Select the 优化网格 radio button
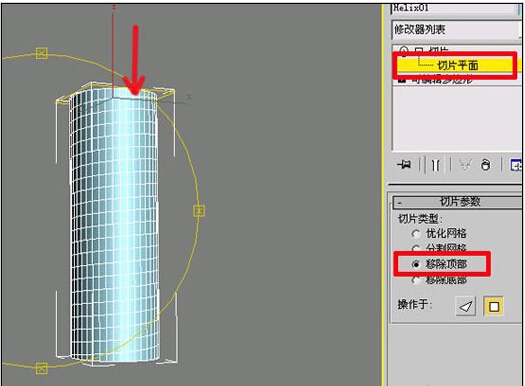525x386 pixels. coord(416,234)
